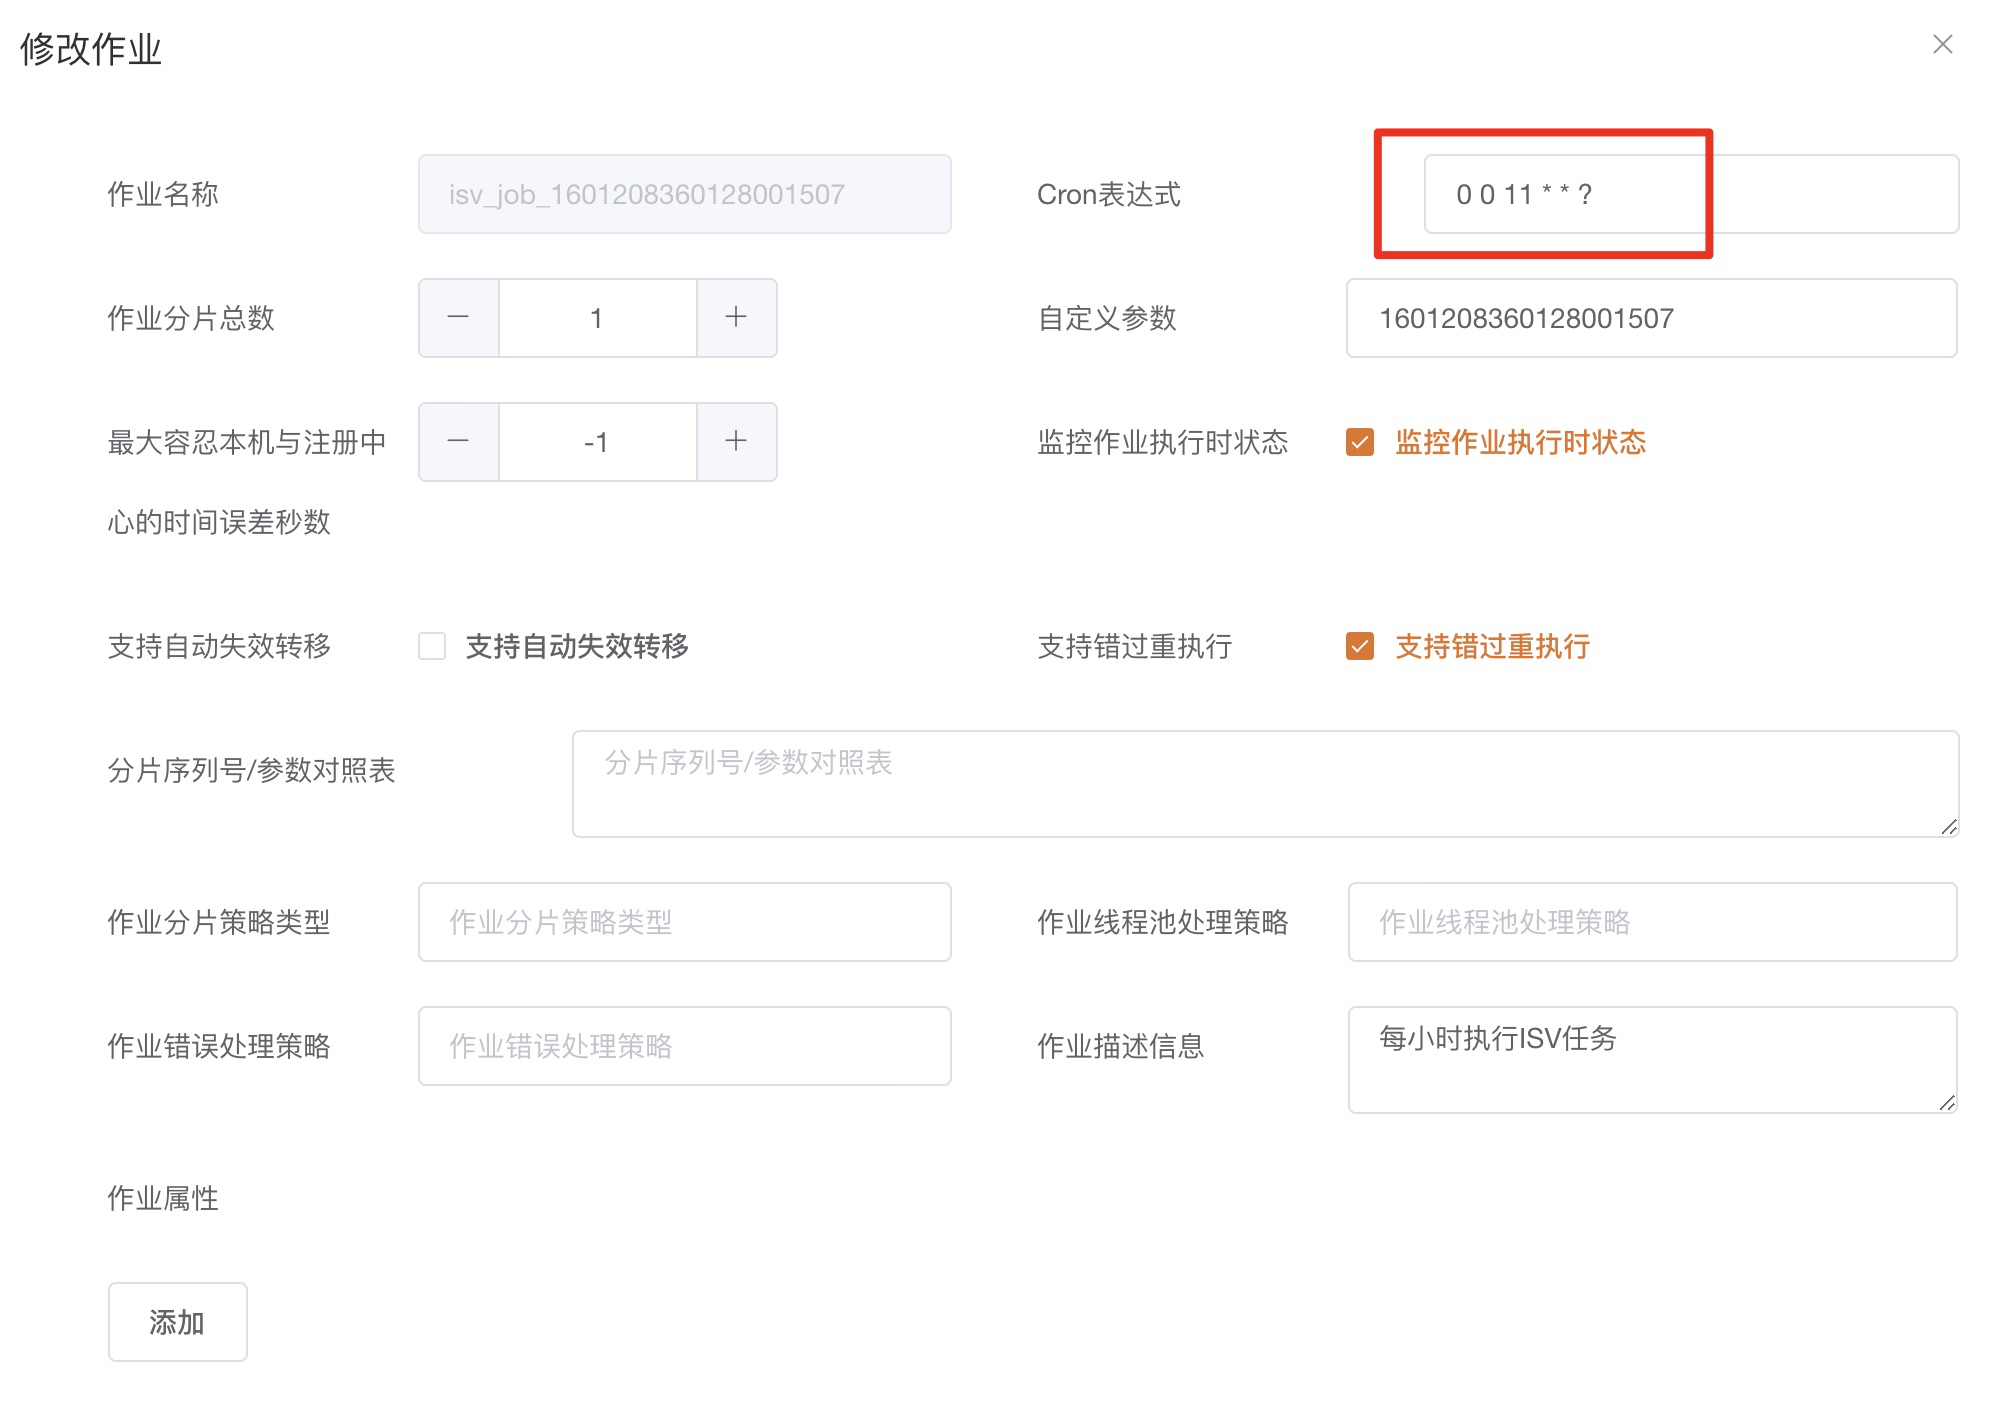
Task: Click the 作业错误处理策略 input field
Action: point(684,1046)
